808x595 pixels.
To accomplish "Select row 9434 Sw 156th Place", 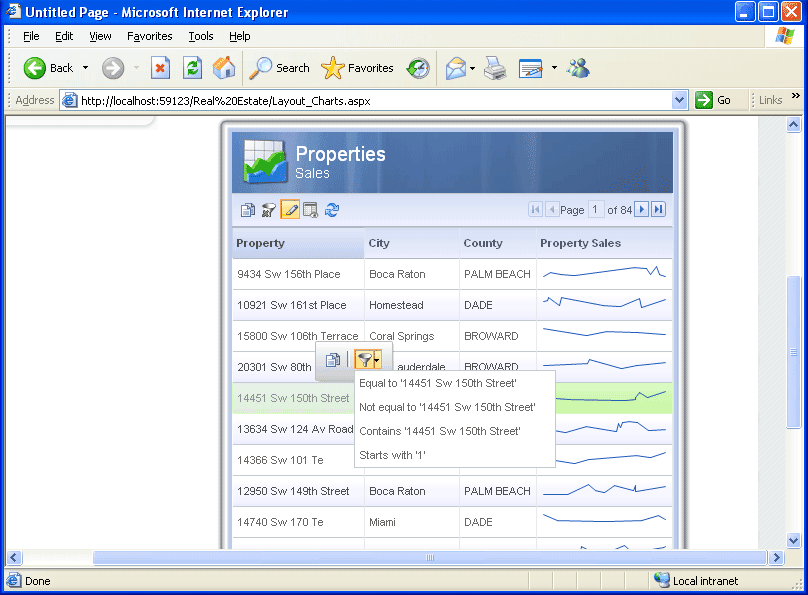I will [452, 274].
